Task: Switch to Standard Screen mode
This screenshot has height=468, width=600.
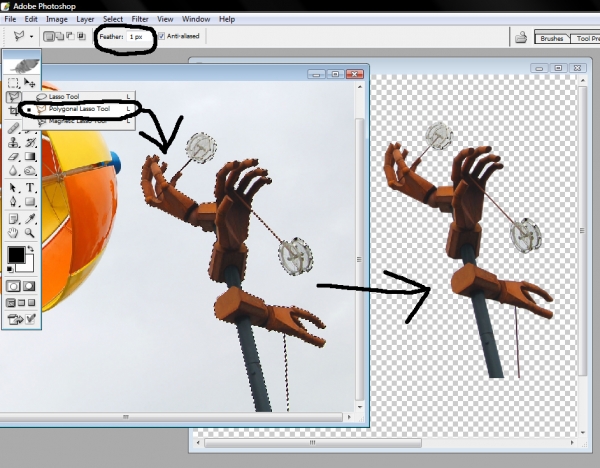Action: tap(11, 303)
